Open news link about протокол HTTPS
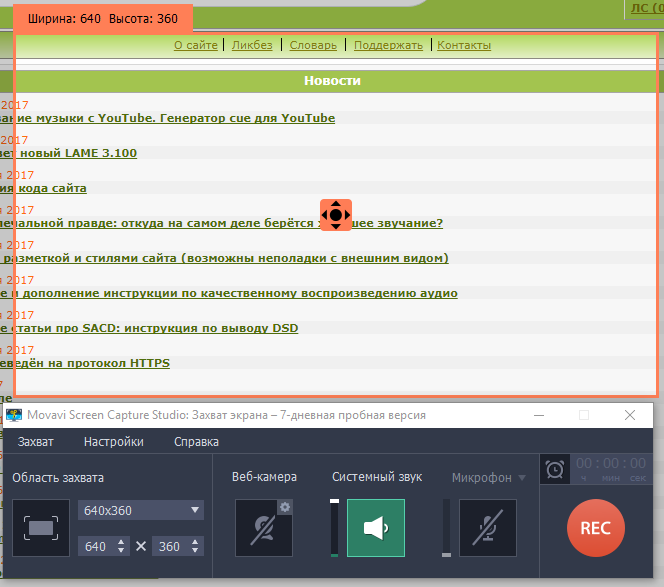This screenshot has width=664, height=587. (85, 363)
